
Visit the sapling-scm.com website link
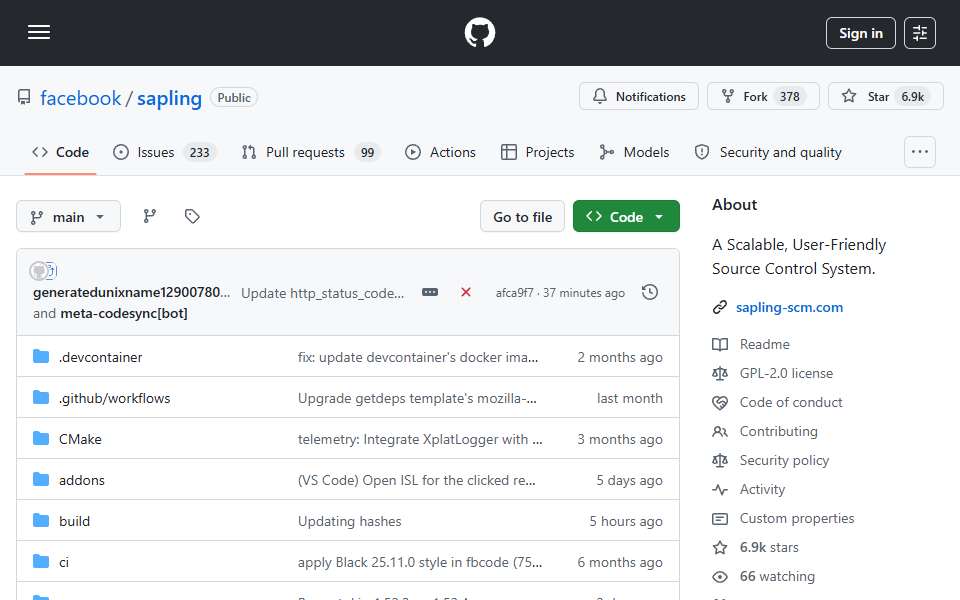pos(789,307)
